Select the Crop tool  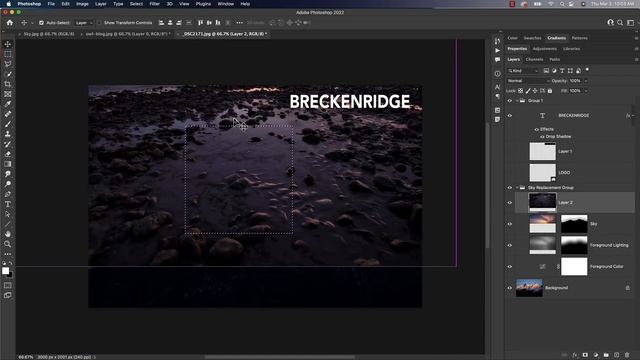(x=8, y=84)
